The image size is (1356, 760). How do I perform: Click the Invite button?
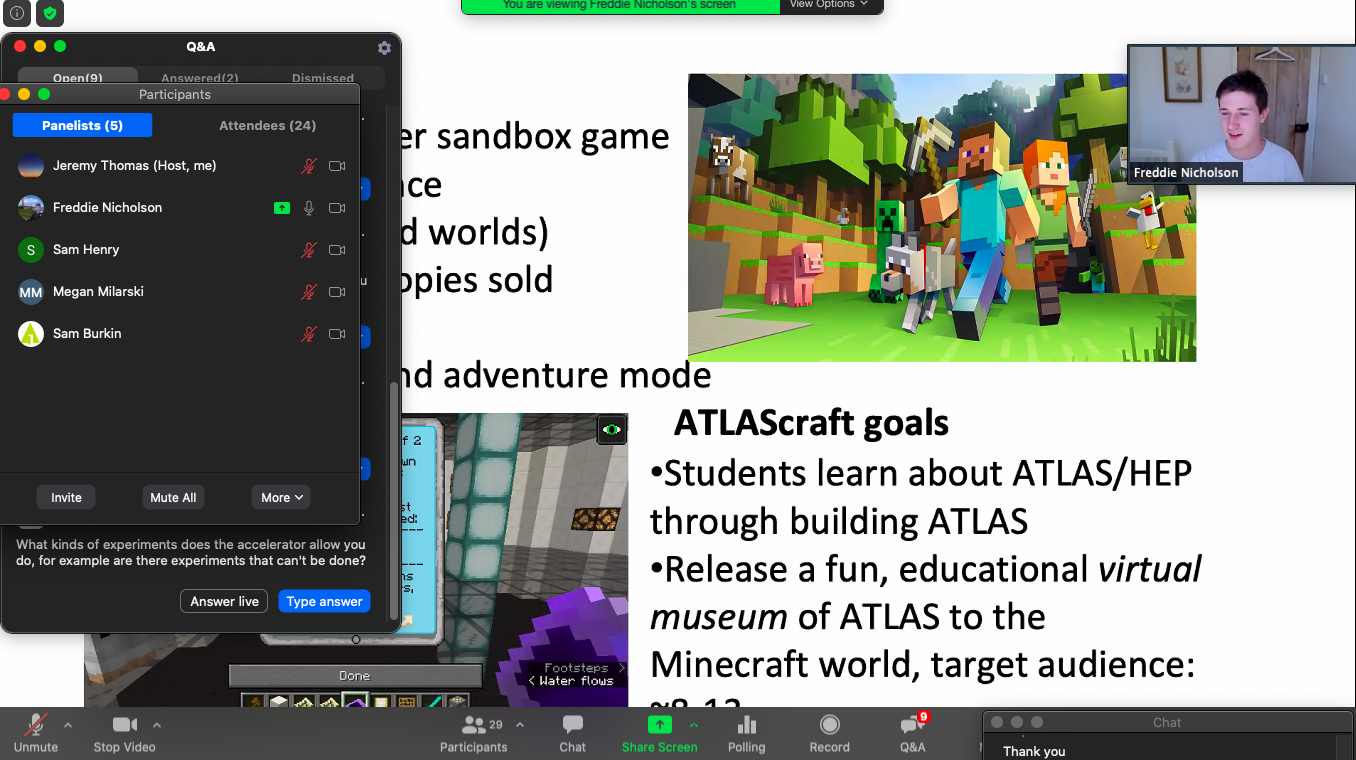coord(67,497)
